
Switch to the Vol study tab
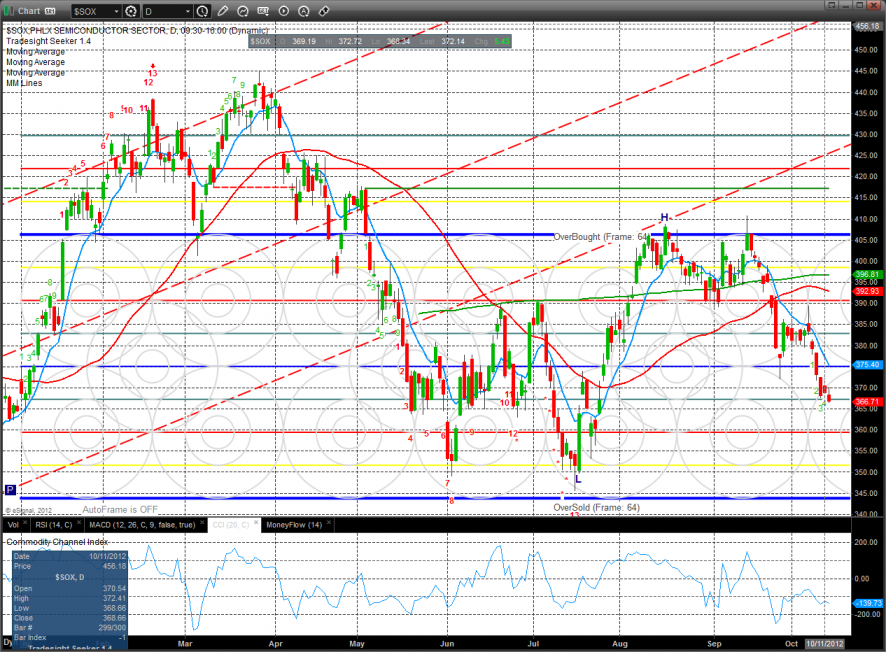point(13,525)
